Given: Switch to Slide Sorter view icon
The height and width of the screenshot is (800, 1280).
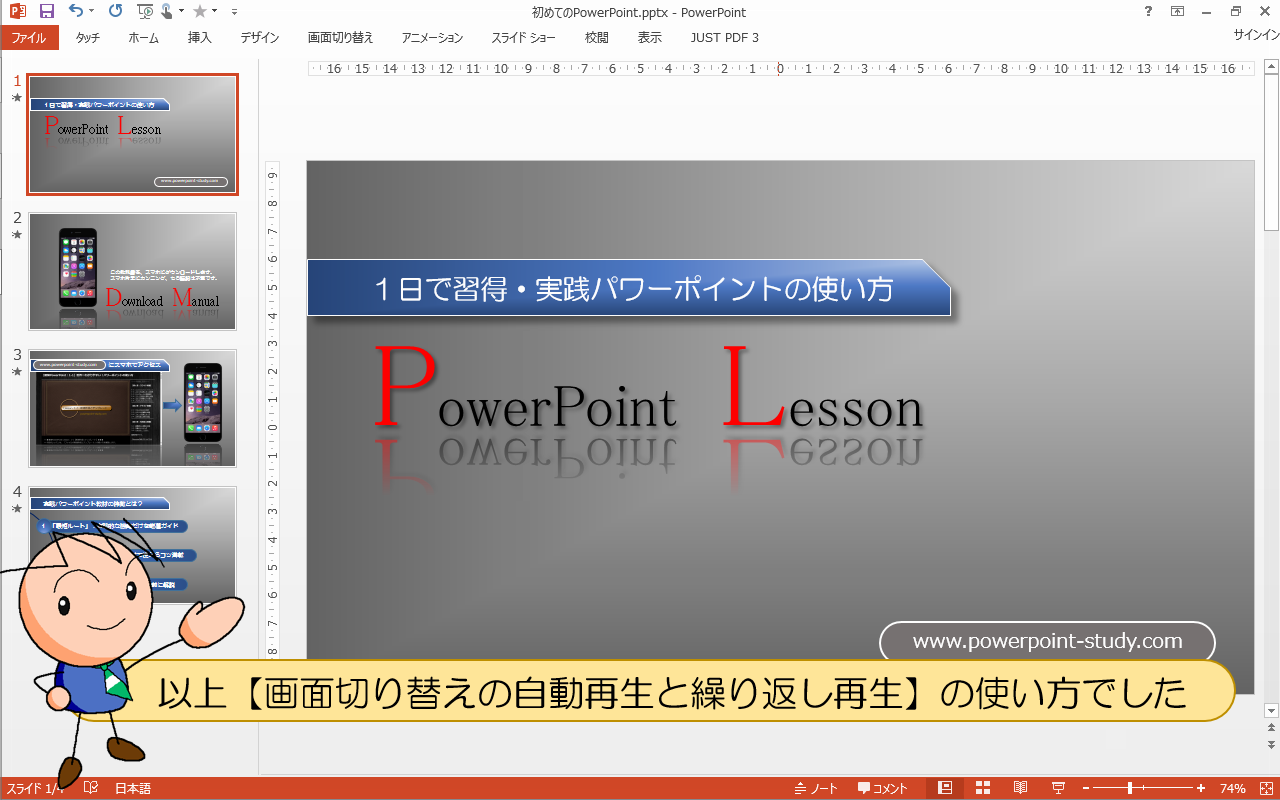Looking at the screenshot, I should [x=983, y=788].
